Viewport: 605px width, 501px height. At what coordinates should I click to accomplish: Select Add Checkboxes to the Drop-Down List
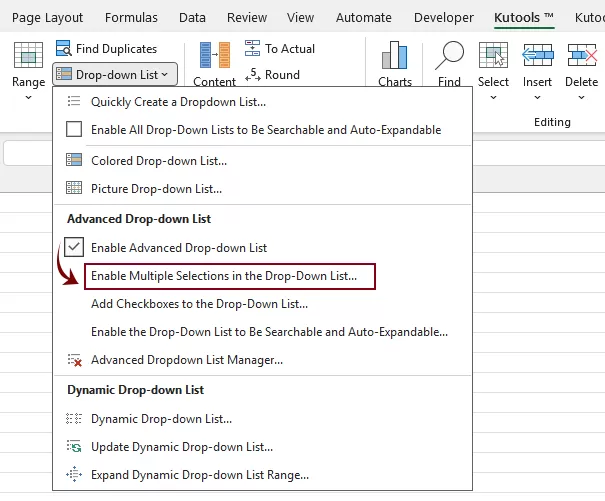262,304
